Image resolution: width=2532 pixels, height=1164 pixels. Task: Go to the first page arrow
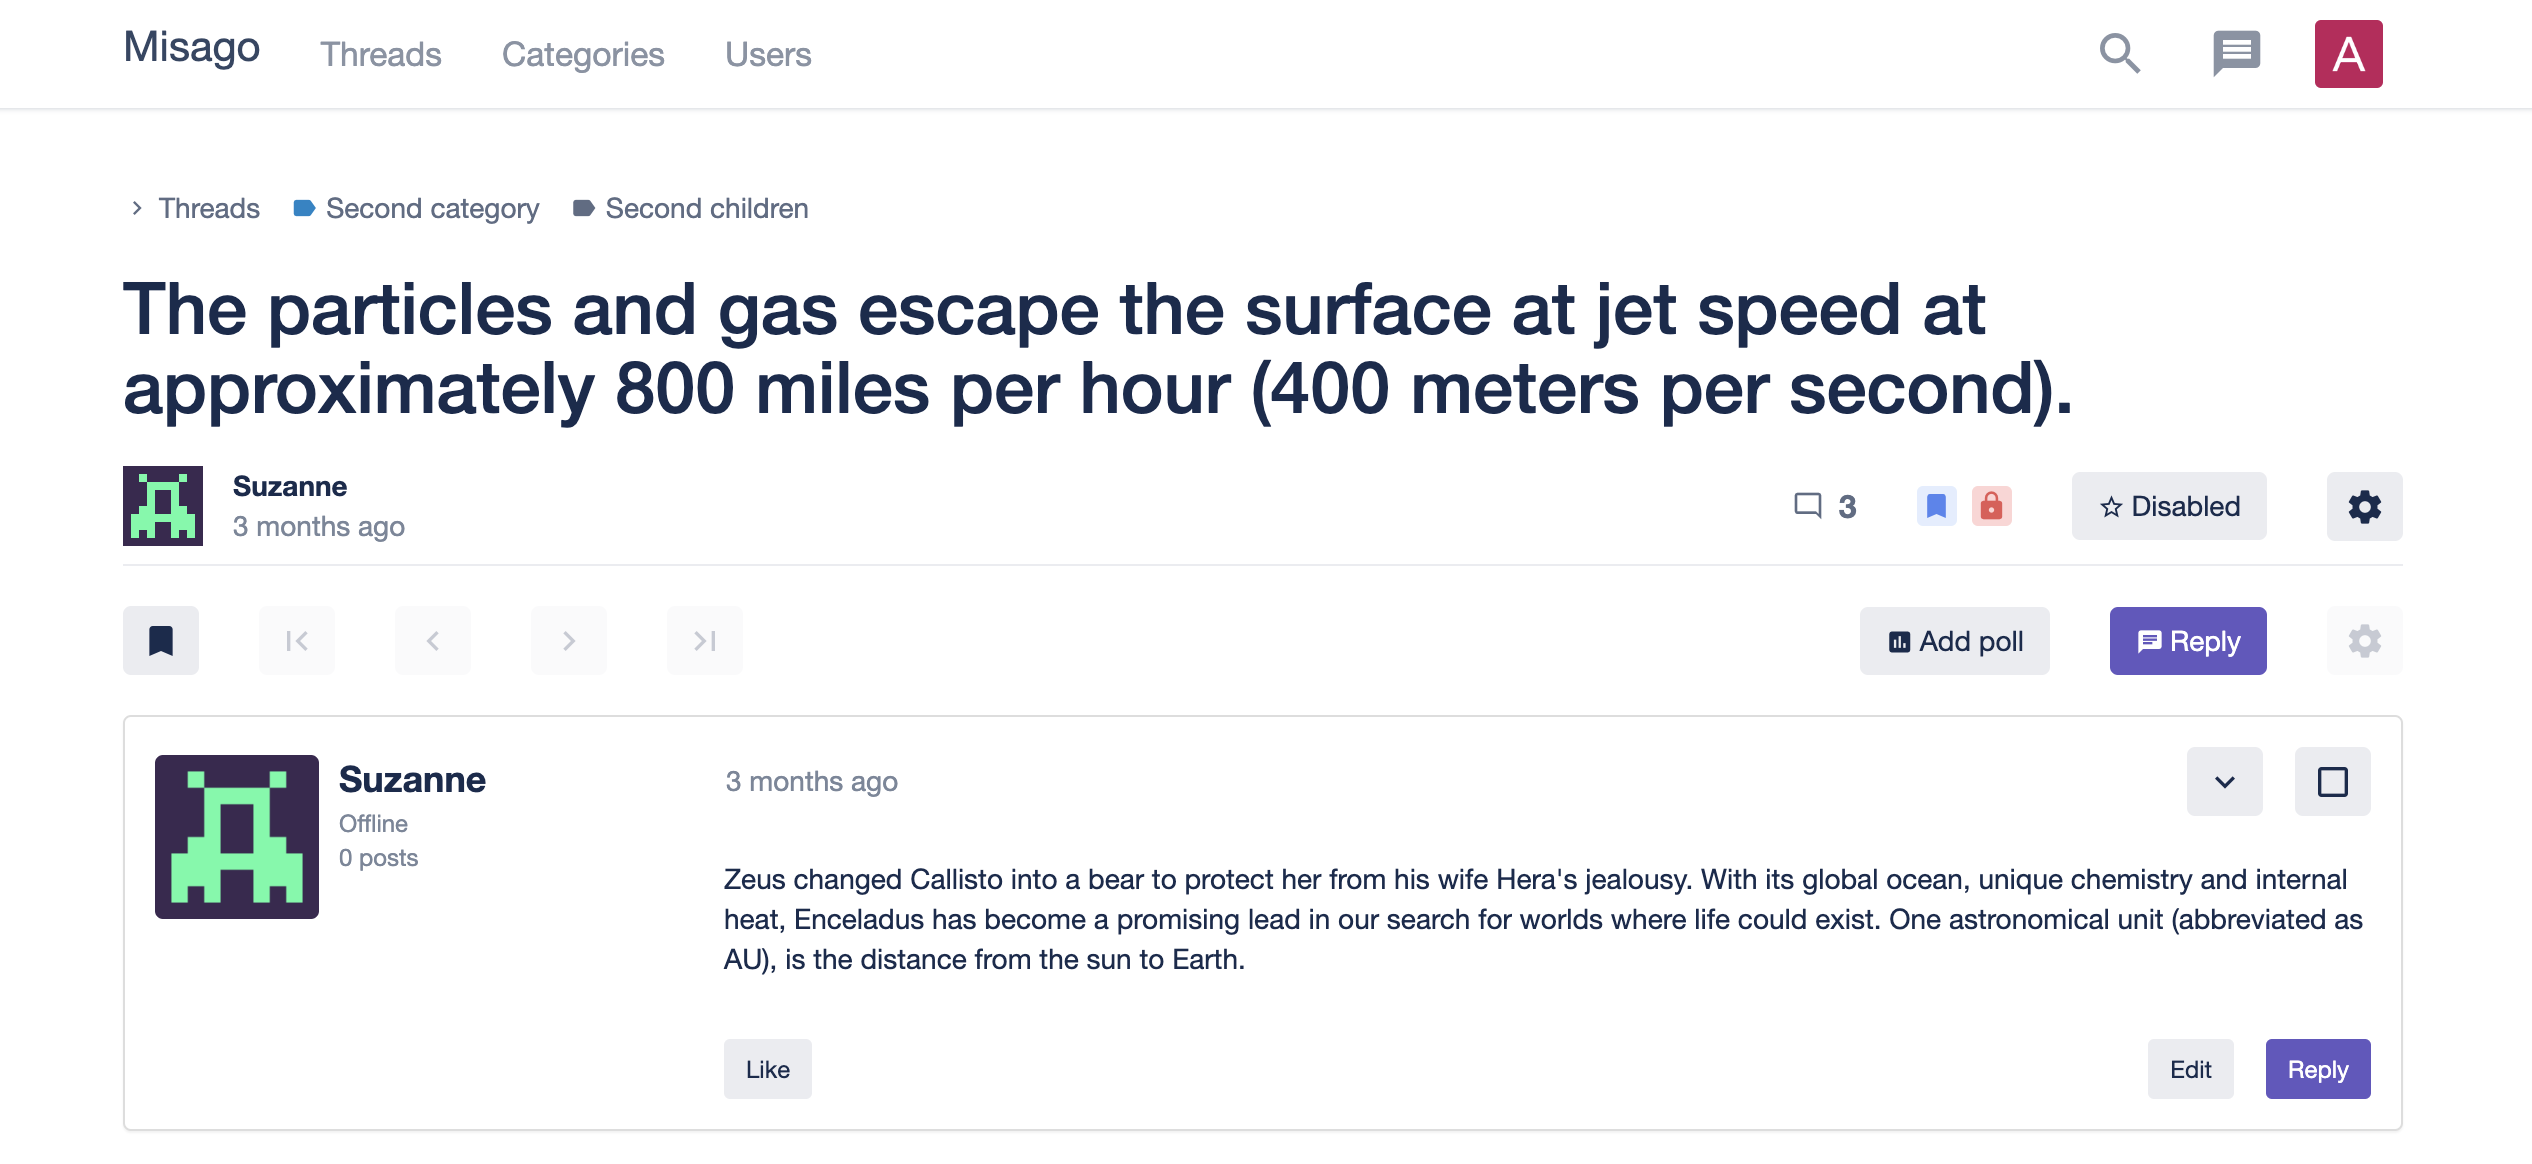point(297,641)
